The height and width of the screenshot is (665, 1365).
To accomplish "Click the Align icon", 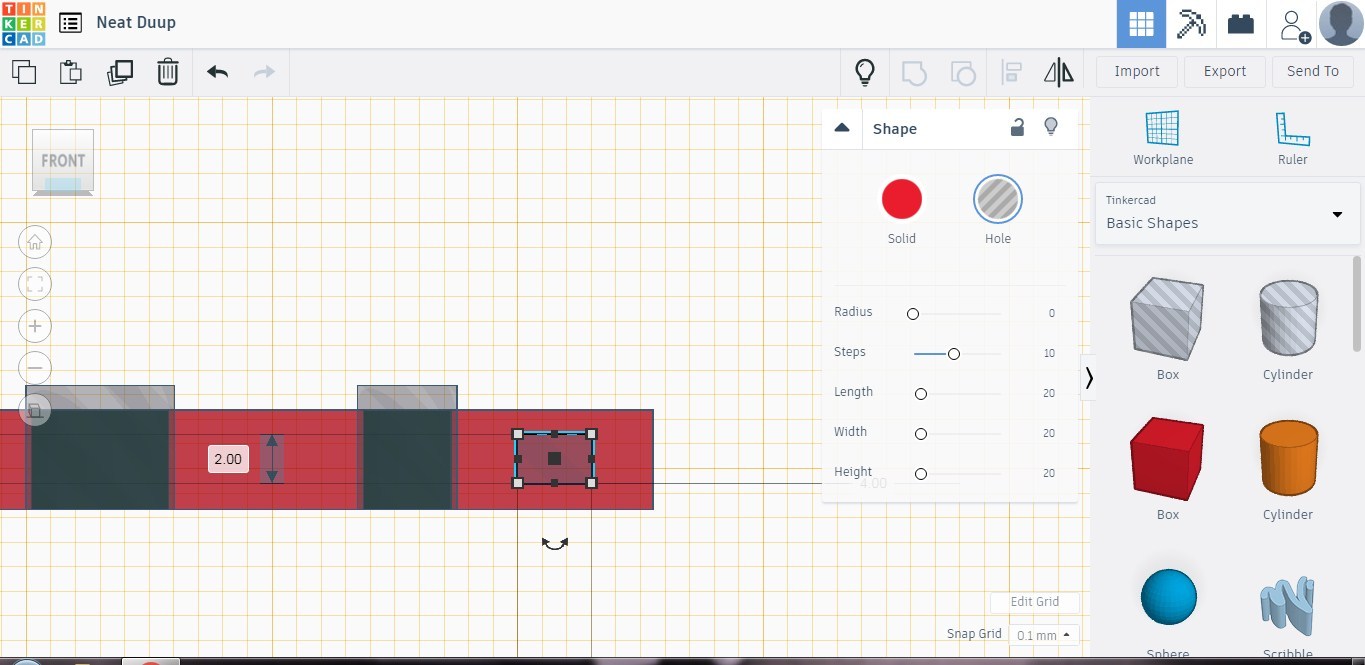I will pos(1011,72).
